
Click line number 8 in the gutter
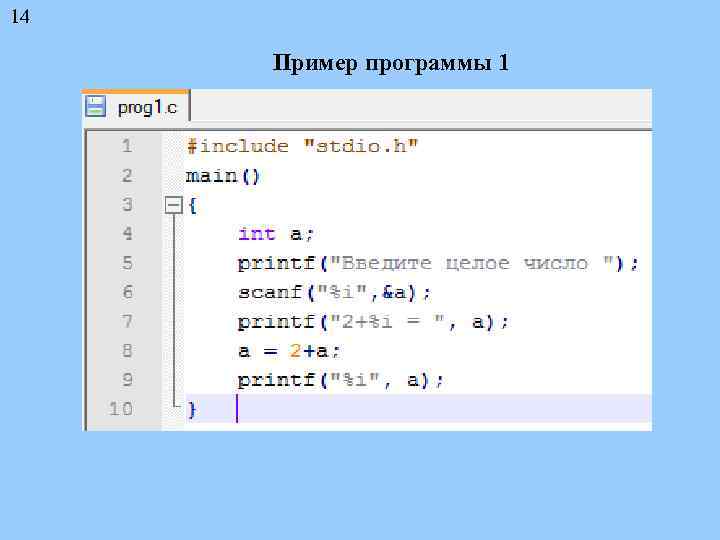[x=128, y=351]
